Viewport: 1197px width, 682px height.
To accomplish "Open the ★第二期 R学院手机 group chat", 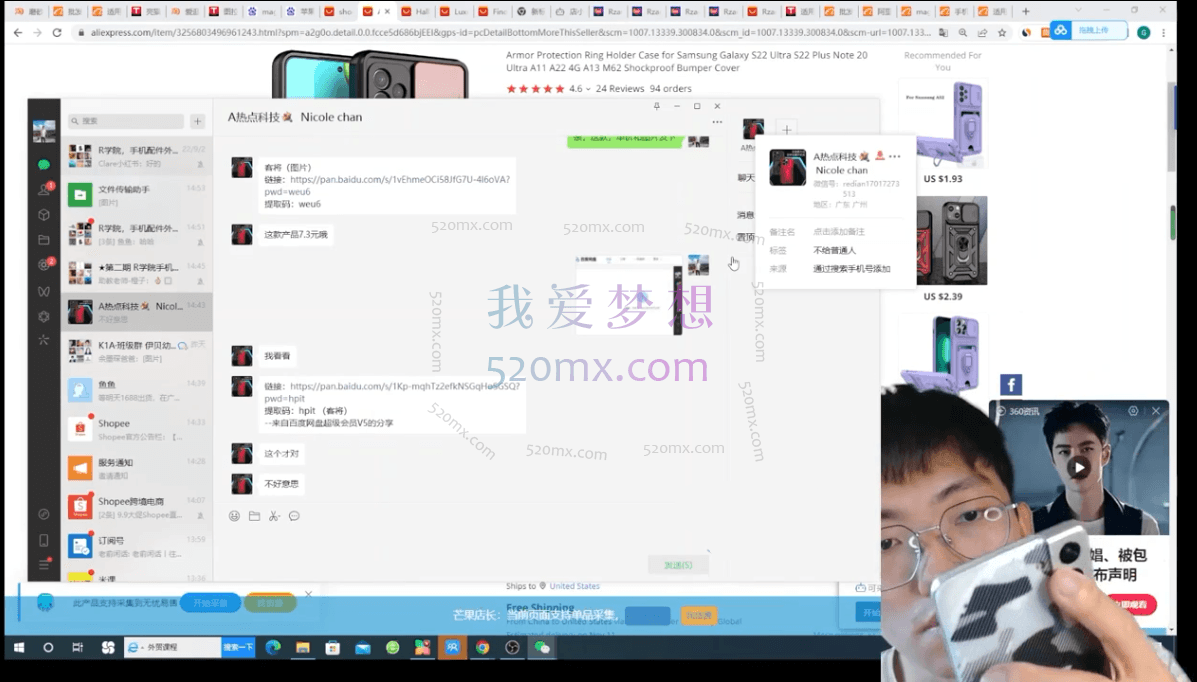I will click(x=137, y=273).
